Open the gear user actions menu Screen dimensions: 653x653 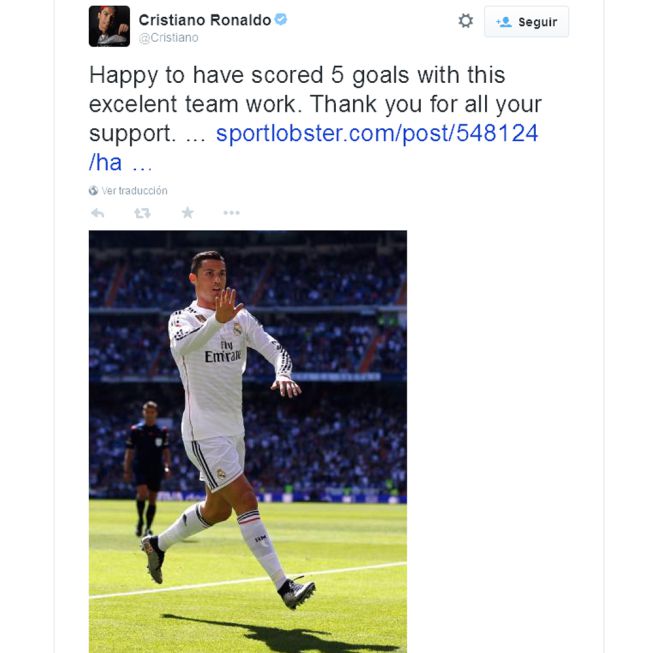[x=466, y=21]
